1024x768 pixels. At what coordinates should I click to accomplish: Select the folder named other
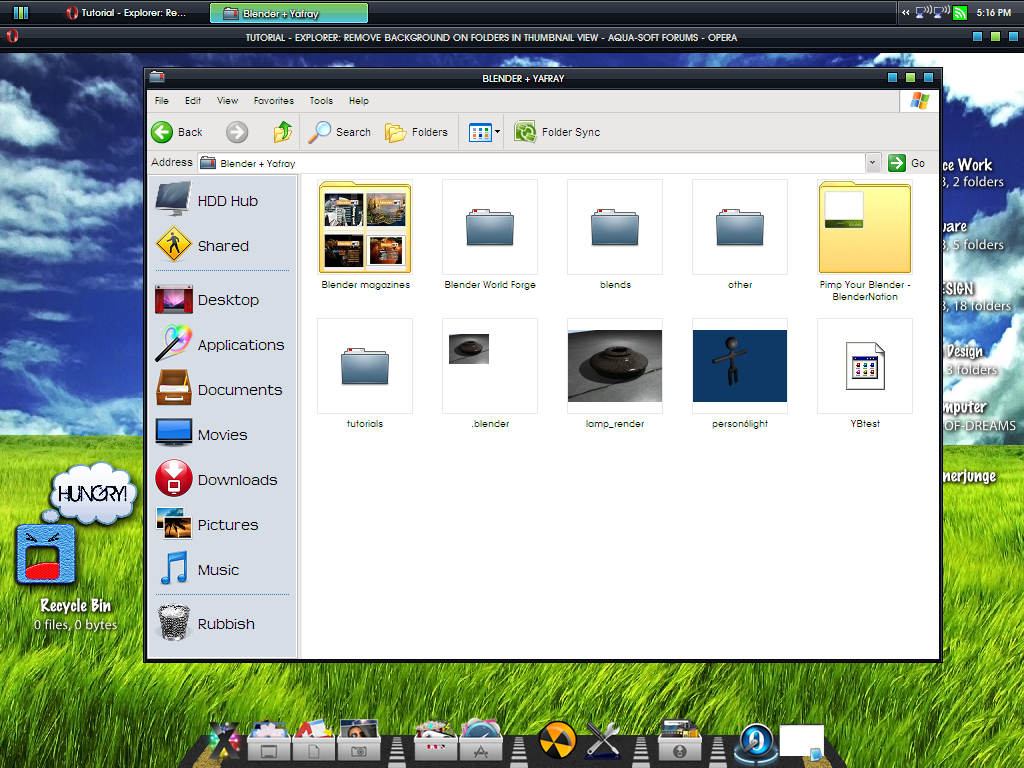(740, 227)
